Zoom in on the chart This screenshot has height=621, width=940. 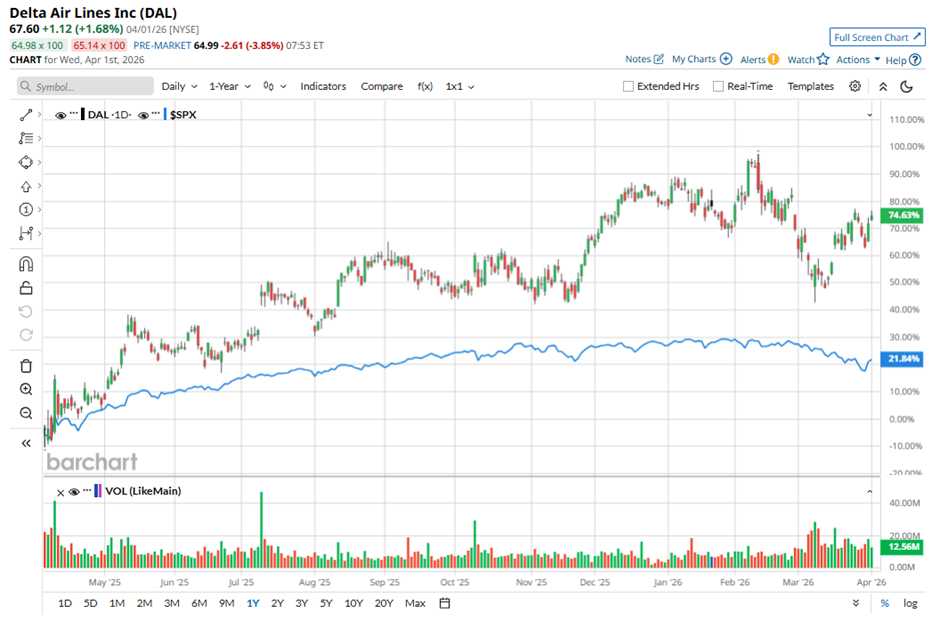click(26, 390)
